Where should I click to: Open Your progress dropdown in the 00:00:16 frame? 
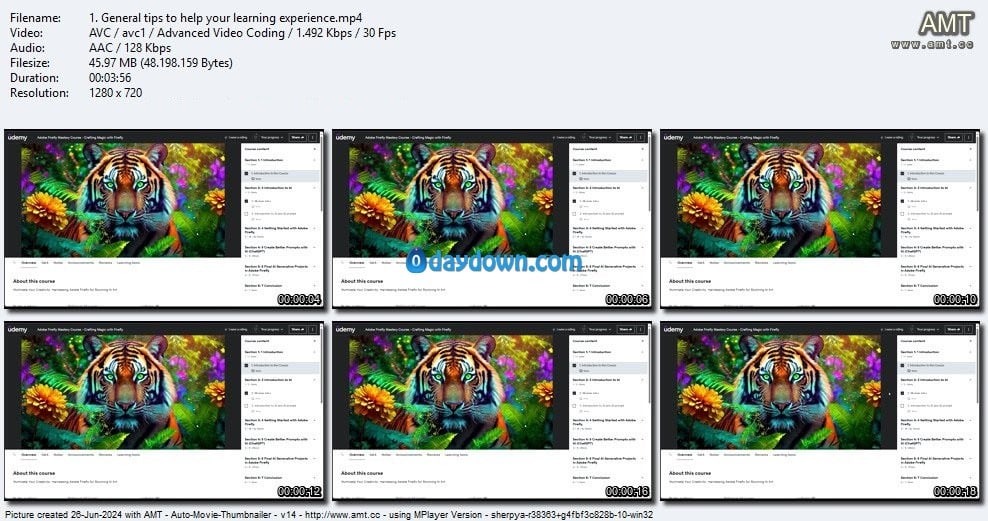click(x=599, y=329)
